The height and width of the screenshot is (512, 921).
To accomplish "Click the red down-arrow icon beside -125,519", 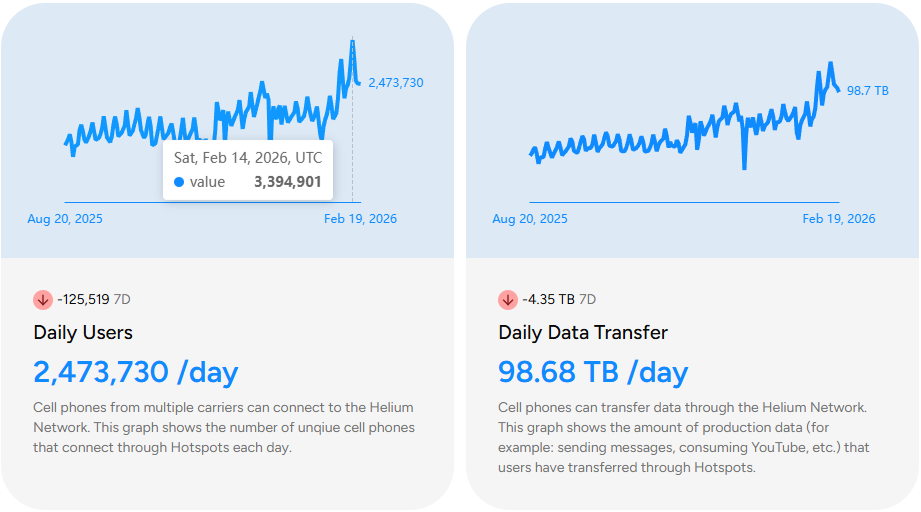I will tap(42, 299).
